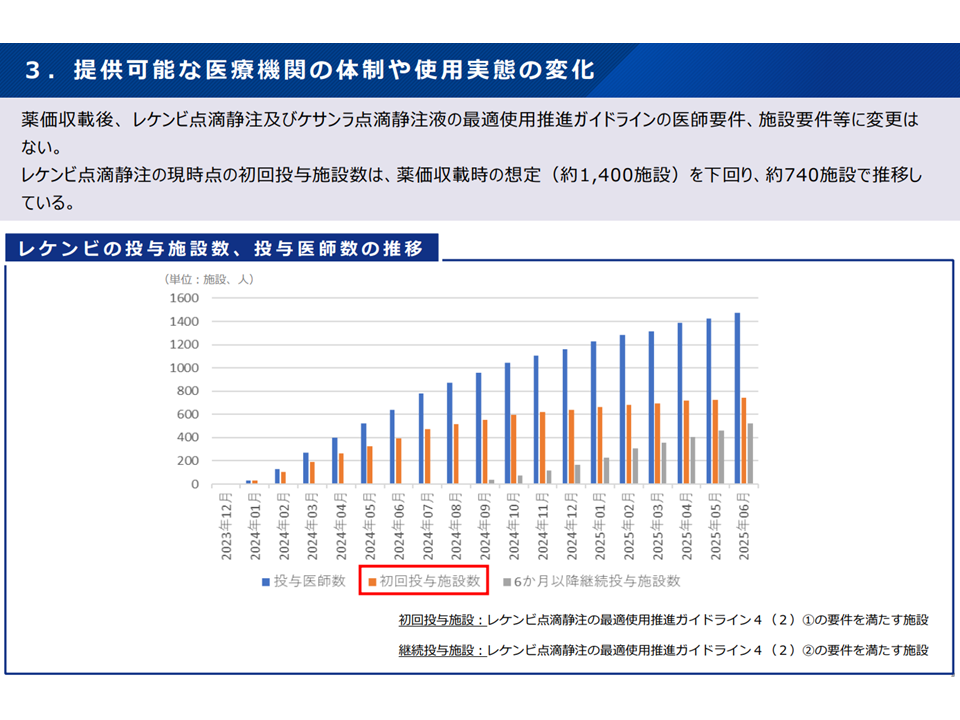Select the 投与医師数 legend label
The width and height of the screenshot is (960, 720).
310,581
